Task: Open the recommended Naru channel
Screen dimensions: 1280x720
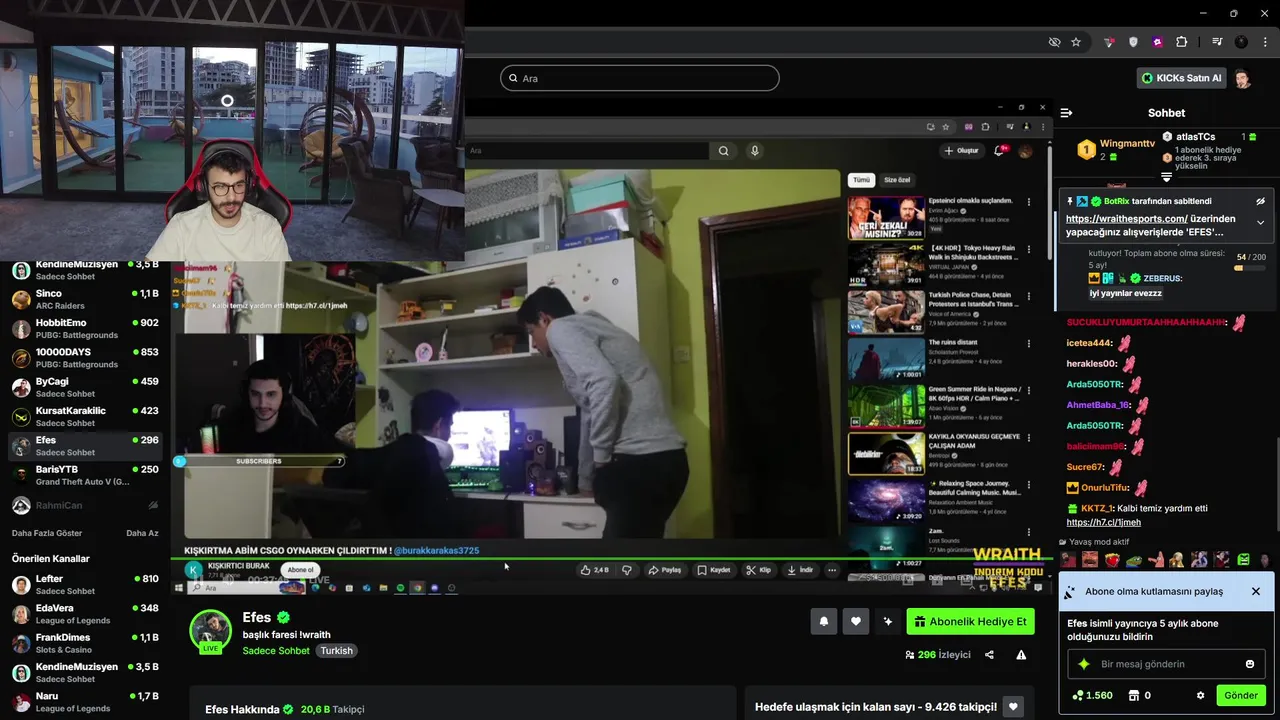Action: pyautogui.click(x=85, y=701)
